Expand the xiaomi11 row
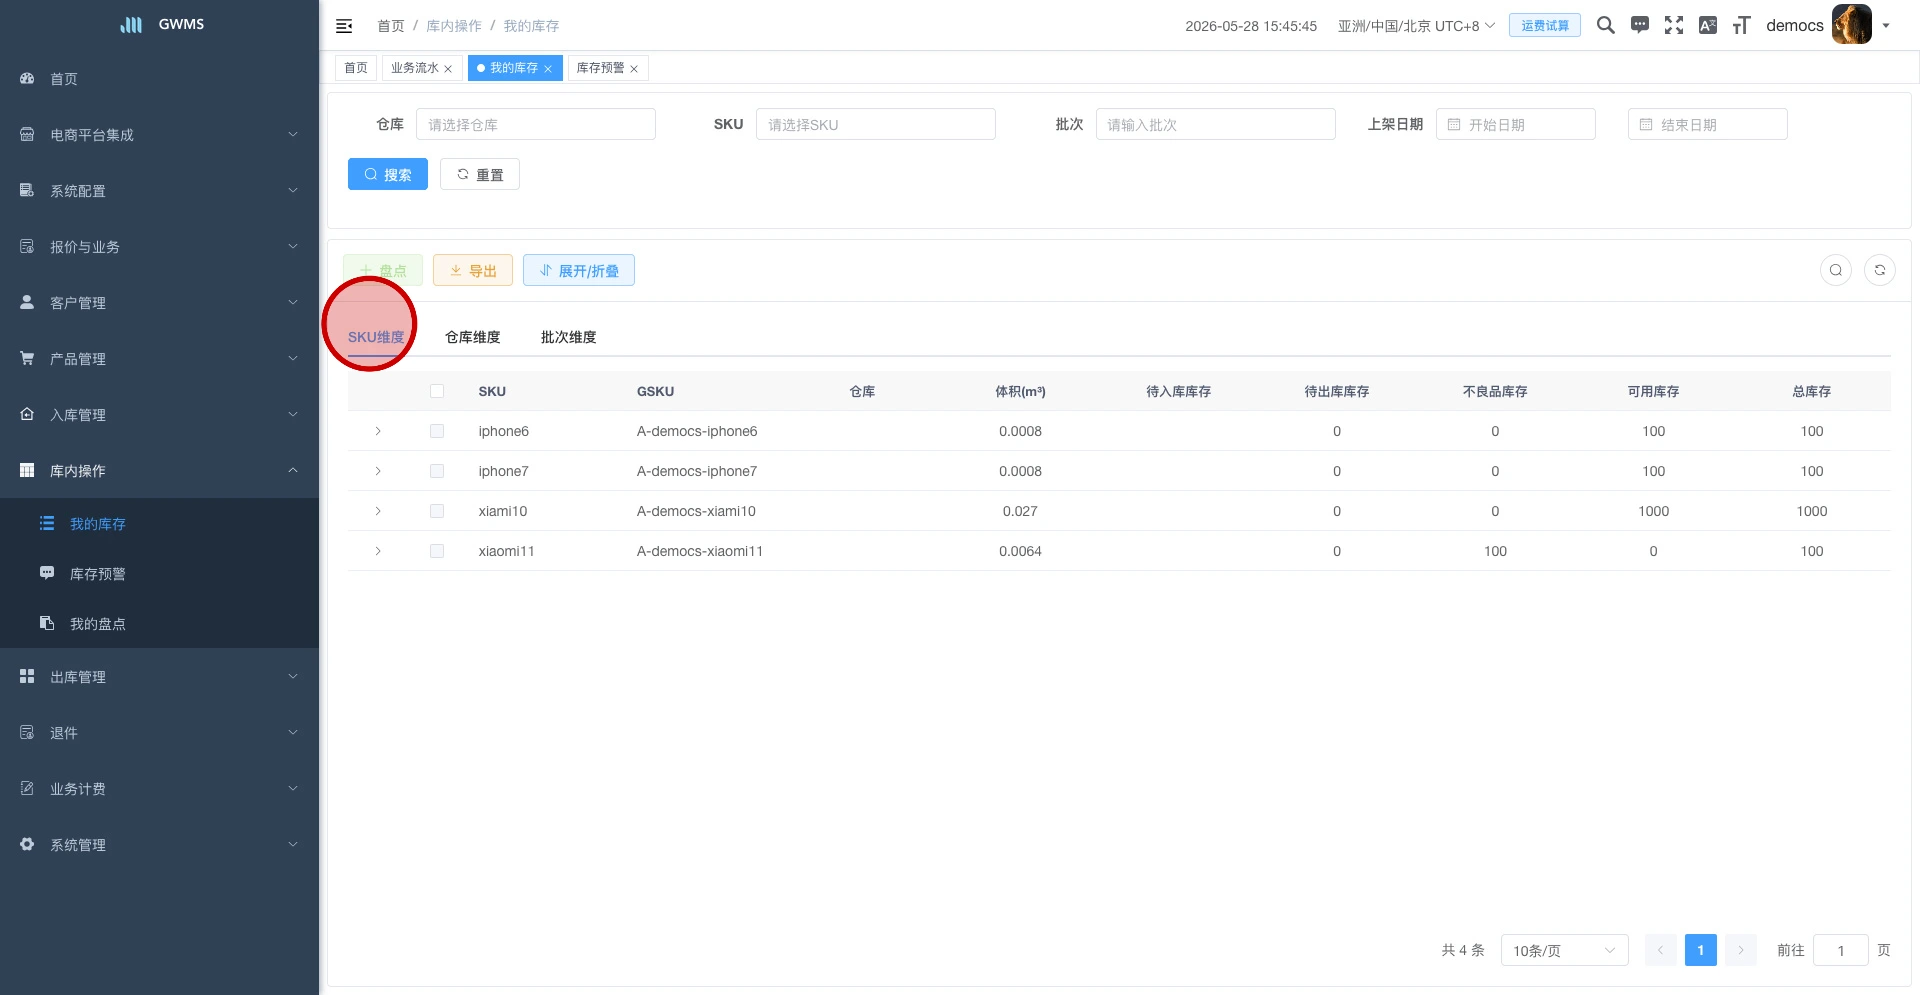Viewport: 1920px width, 995px height. [x=378, y=551]
